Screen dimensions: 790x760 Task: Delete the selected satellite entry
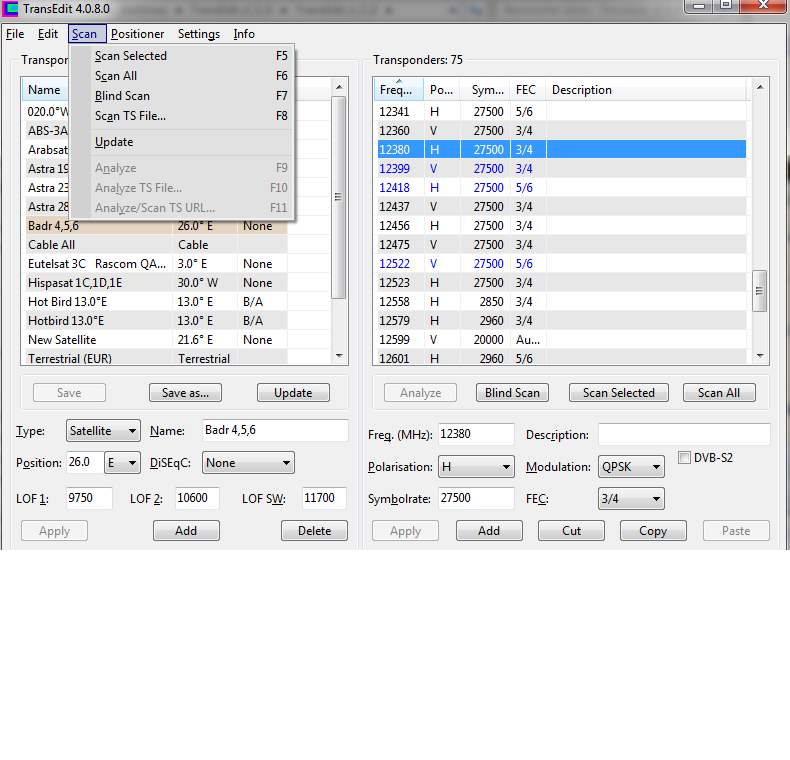point(314,531)
